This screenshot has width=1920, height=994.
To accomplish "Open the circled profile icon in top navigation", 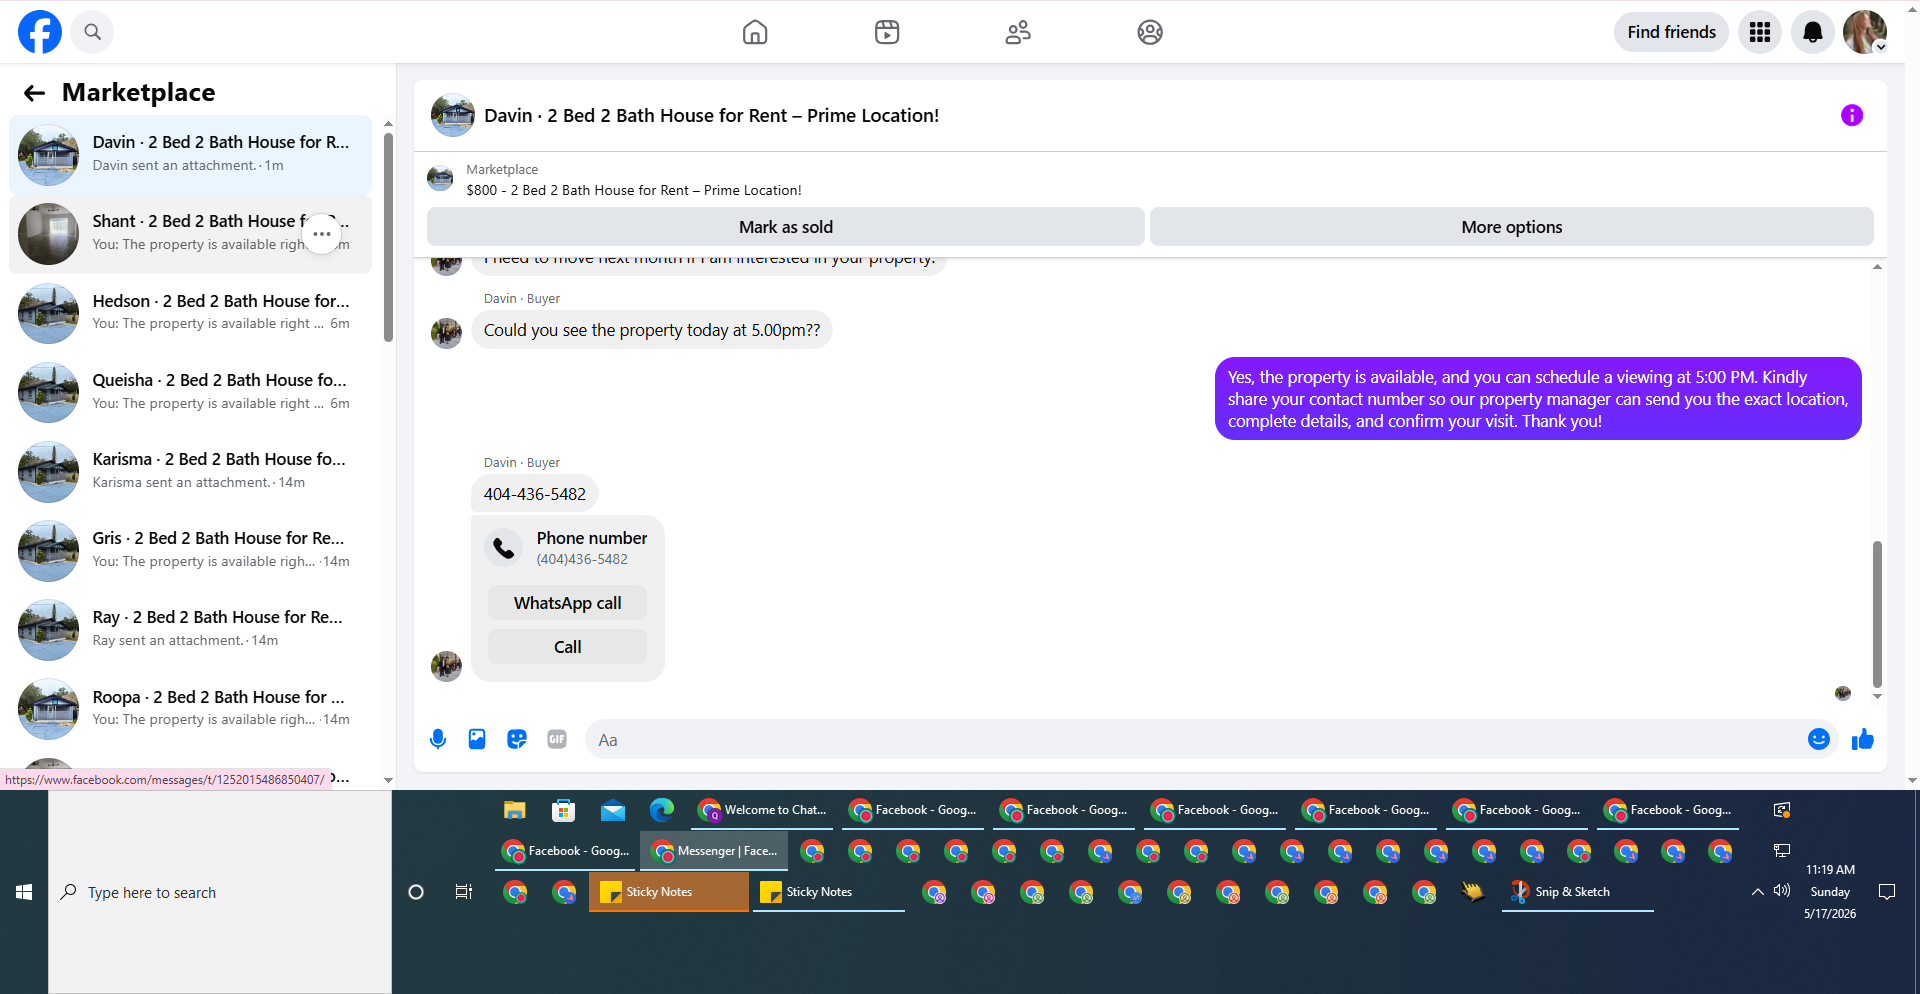I will (x=1150, y=32).
